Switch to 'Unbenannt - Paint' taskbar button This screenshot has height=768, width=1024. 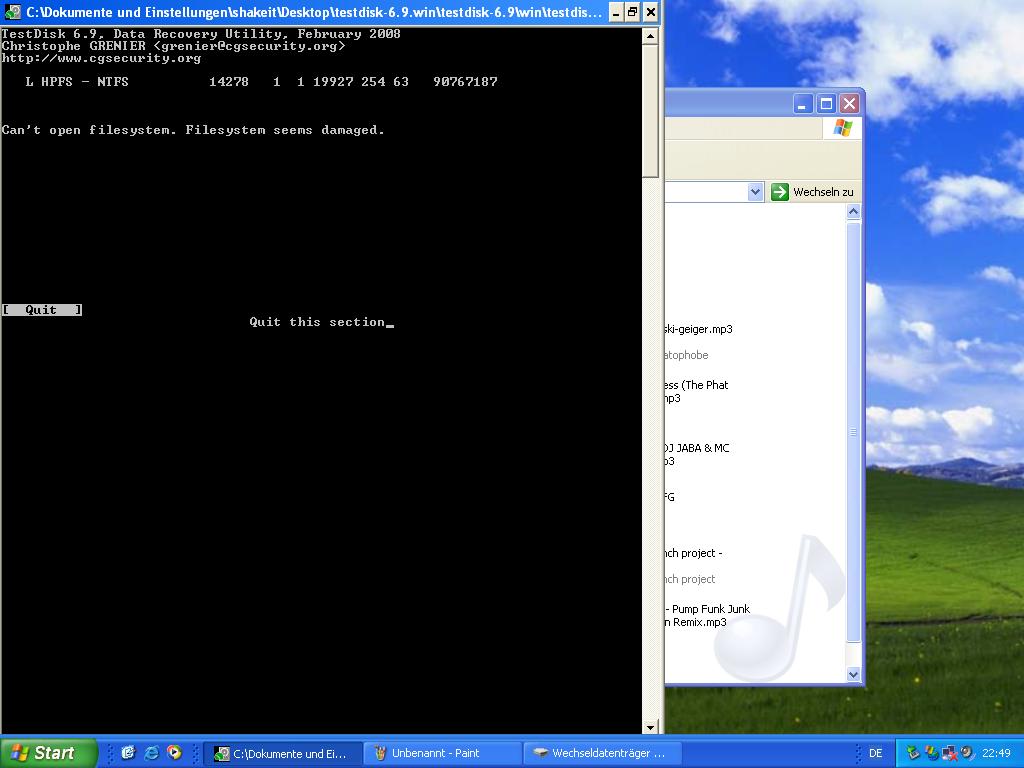442,753
